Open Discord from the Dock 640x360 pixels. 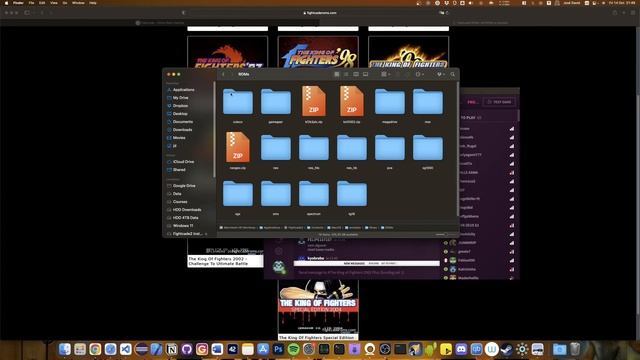coord(461,349)
